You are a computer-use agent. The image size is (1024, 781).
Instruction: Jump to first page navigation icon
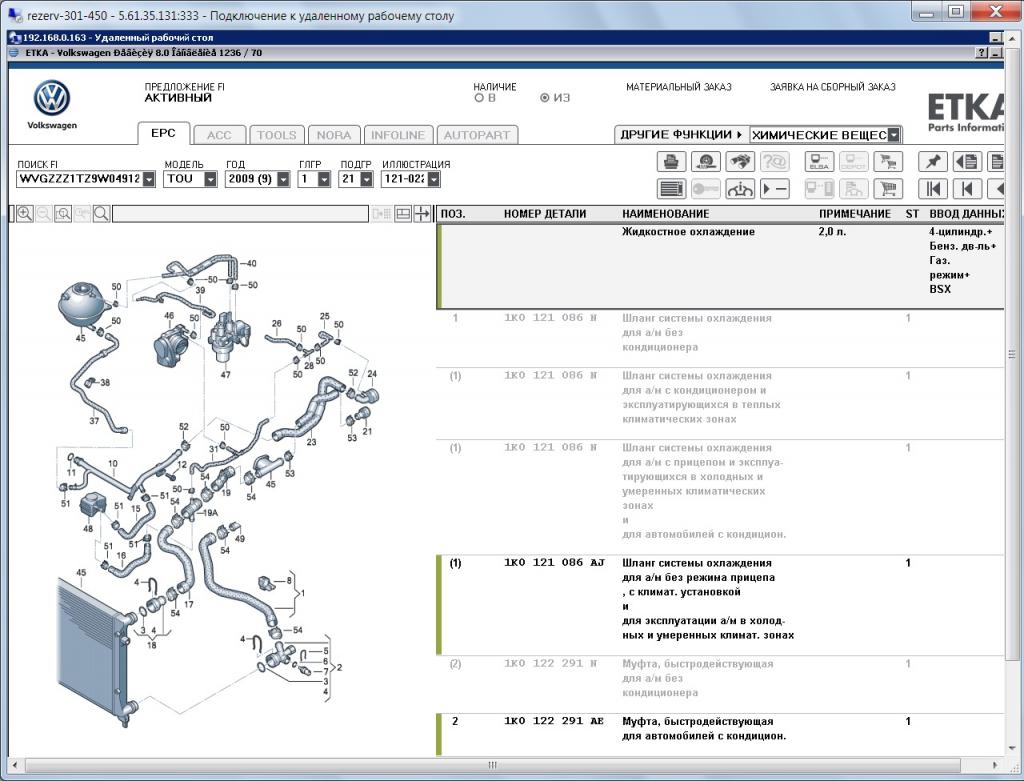coord(933,189)
